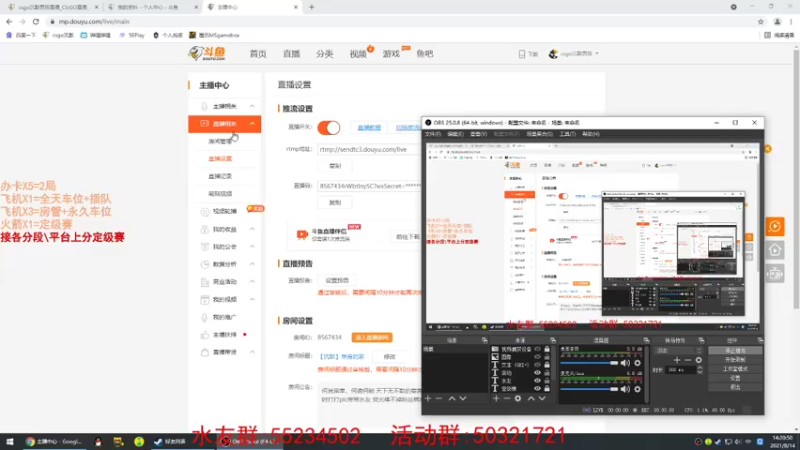The image size is (800, 450).
Task: Remove selected scene with Scenes minus icon
Action: (439, 398)
